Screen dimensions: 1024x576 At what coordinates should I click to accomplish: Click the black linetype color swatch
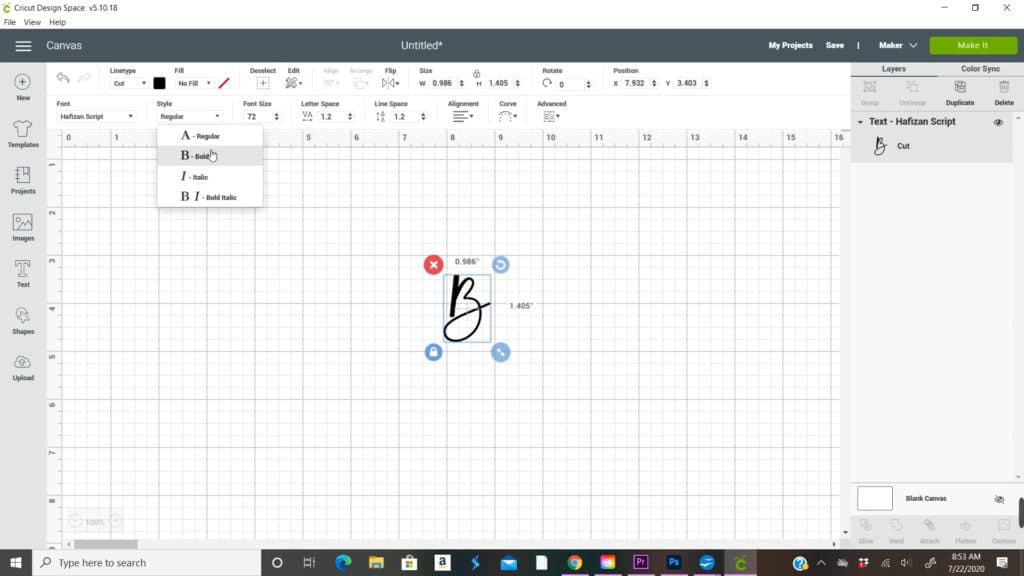coord(159,83)
